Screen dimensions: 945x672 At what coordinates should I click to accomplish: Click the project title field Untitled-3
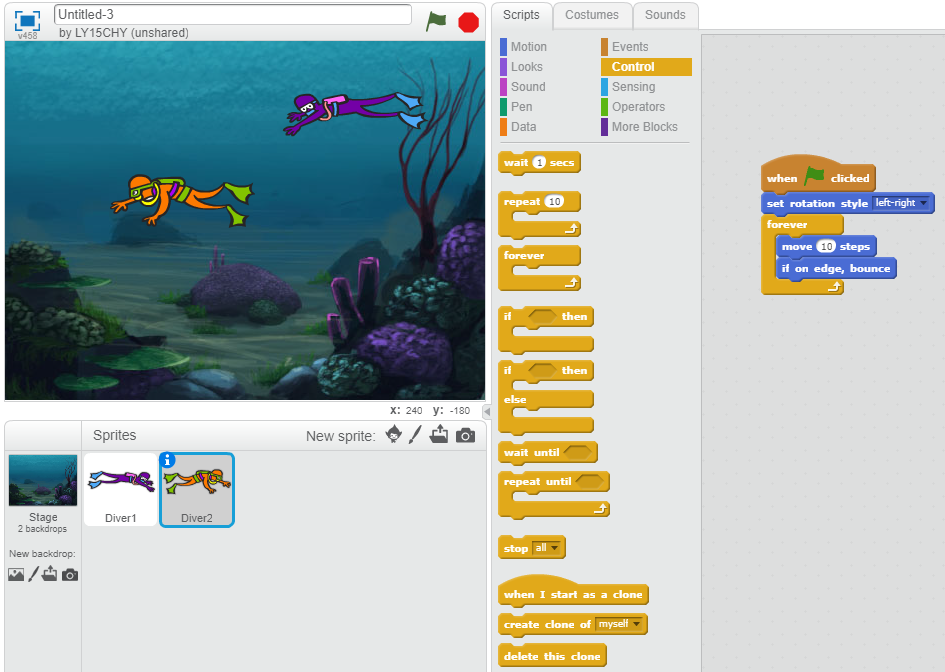232,14
